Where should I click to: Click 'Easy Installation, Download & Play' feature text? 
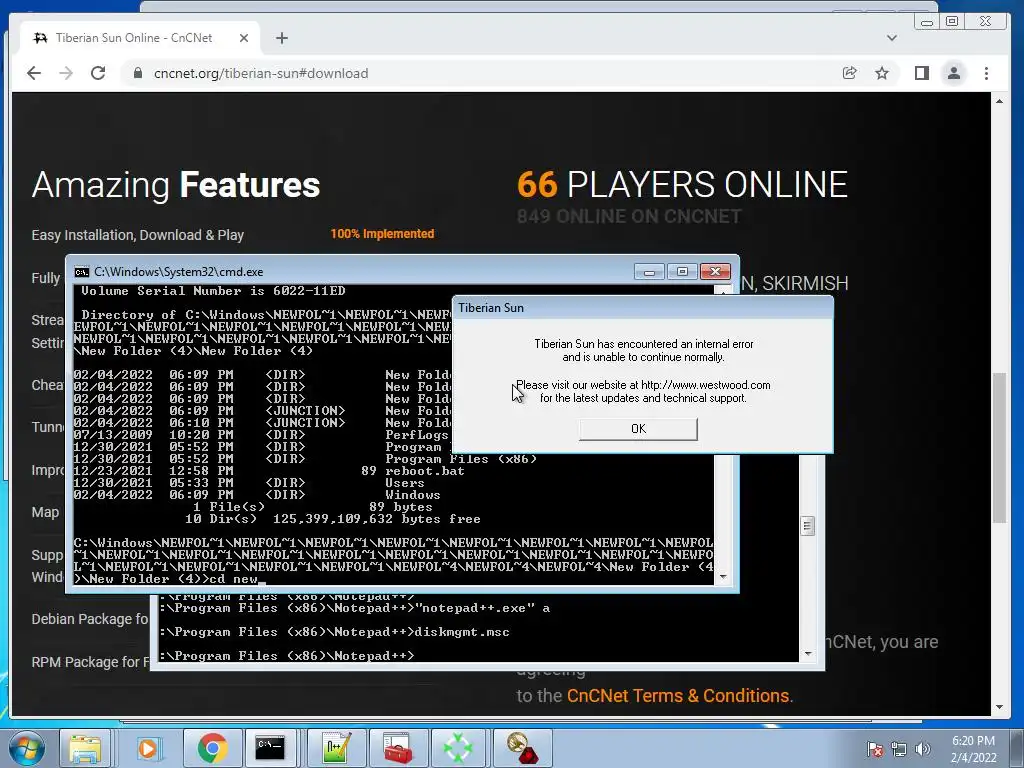(x=137, y=235)
